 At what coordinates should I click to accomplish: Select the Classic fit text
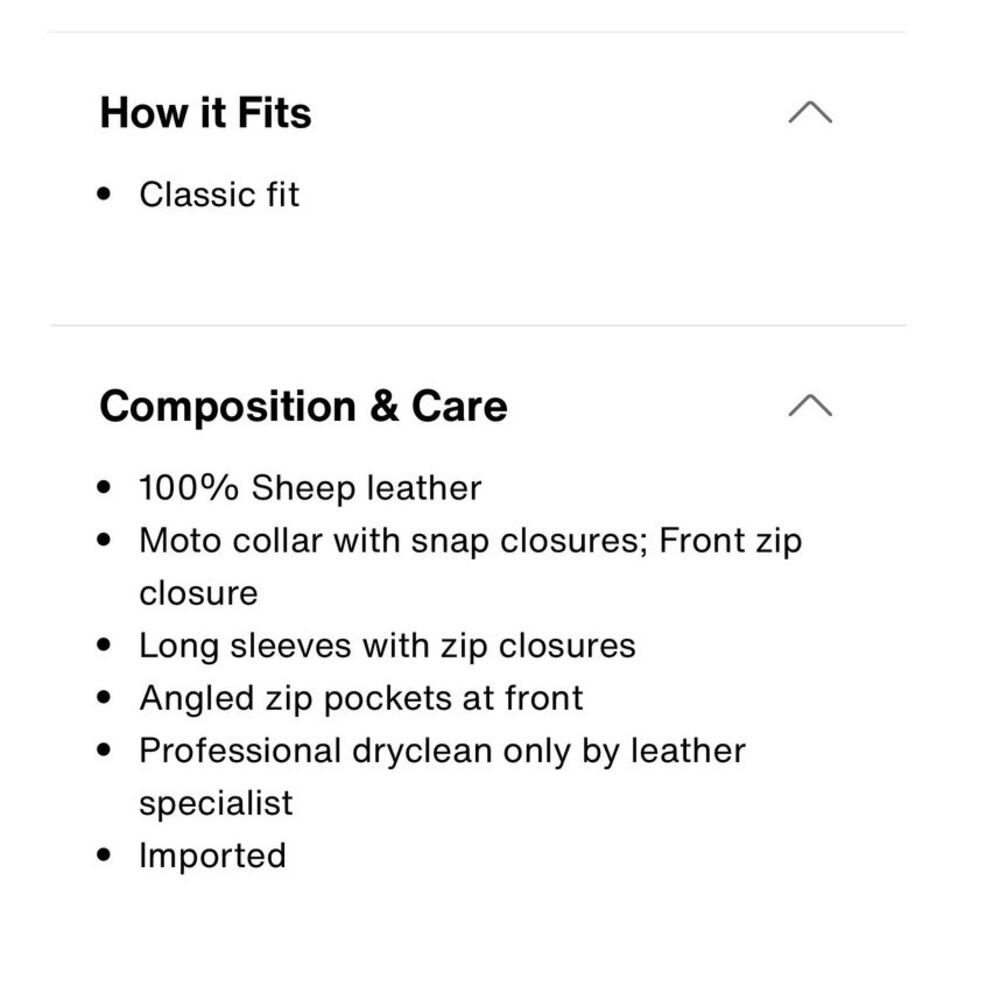click(x=219, y=194)
